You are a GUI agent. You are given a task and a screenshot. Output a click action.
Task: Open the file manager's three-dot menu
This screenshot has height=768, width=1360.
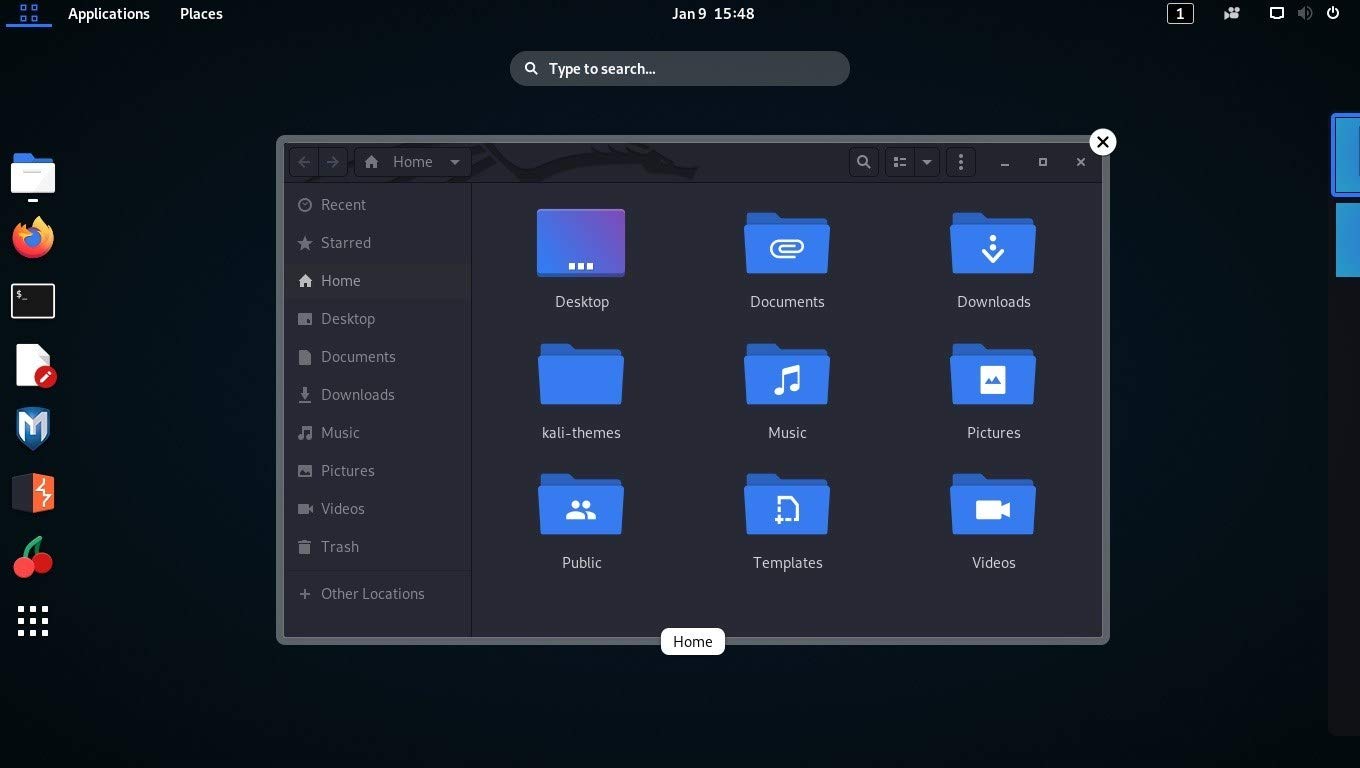click(960, 162)
